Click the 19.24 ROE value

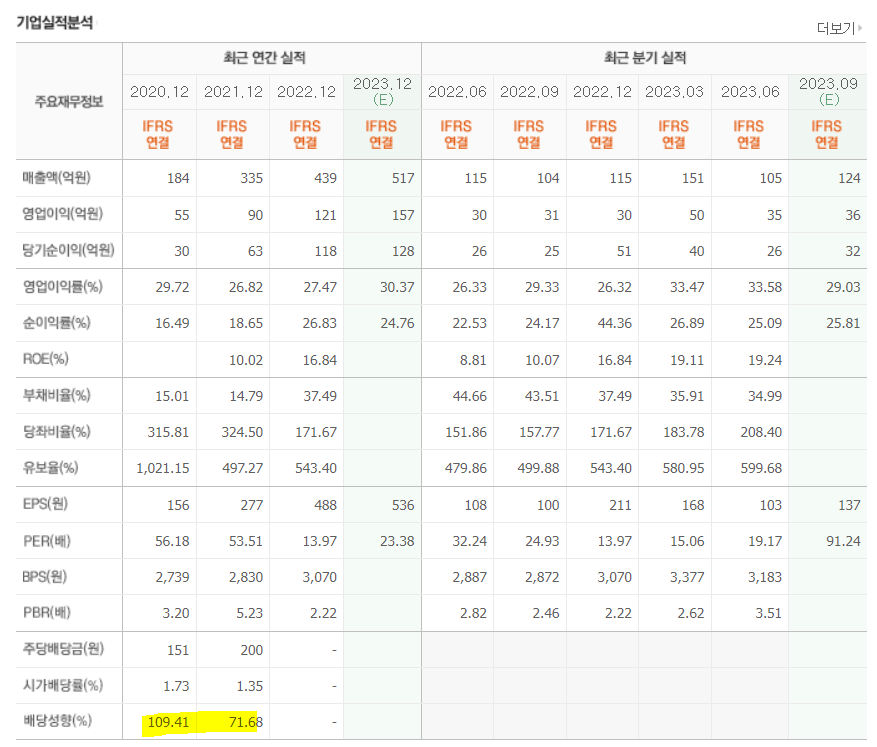pos(765,360)
